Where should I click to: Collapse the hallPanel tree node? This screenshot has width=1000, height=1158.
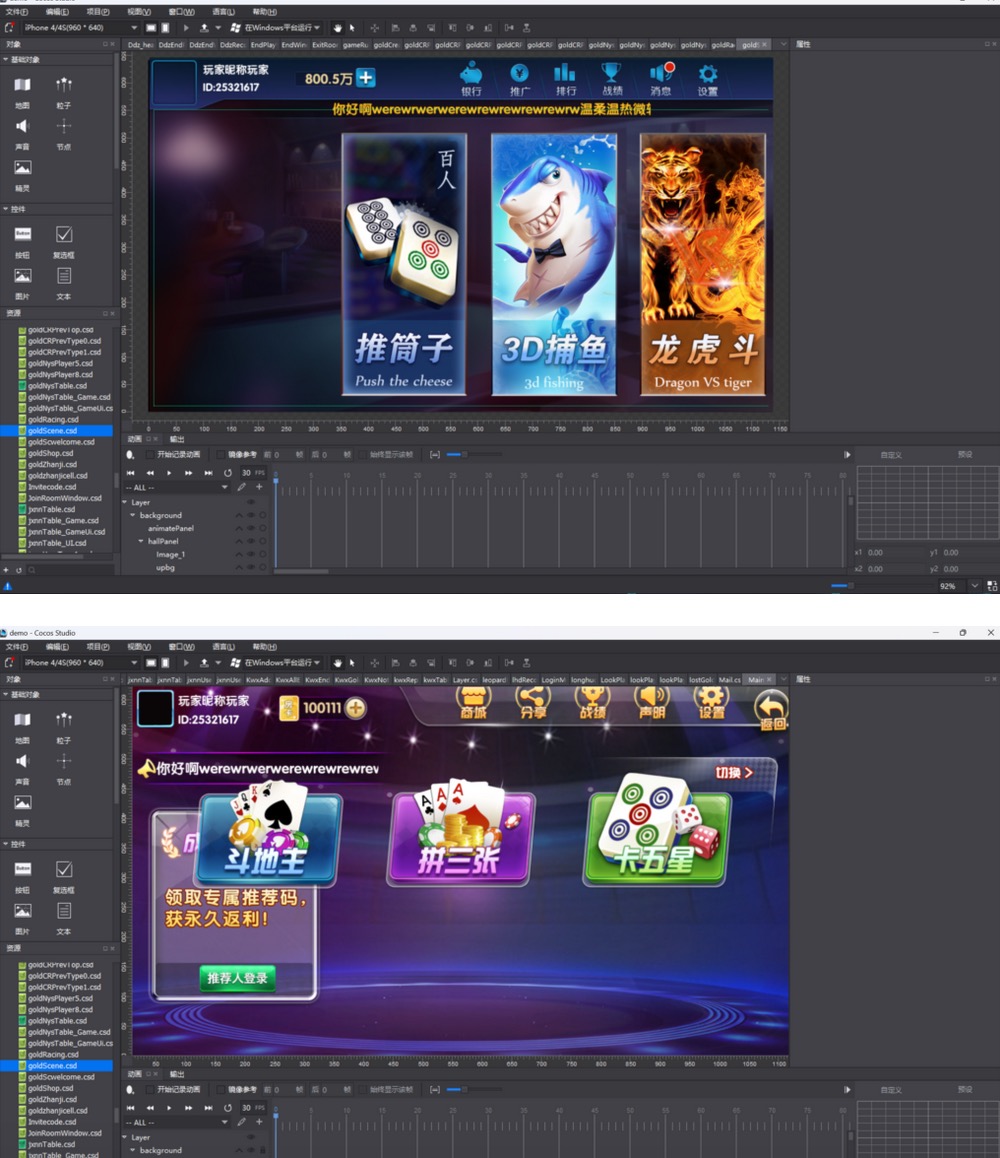pyautogui.click(x=141, y=541)
